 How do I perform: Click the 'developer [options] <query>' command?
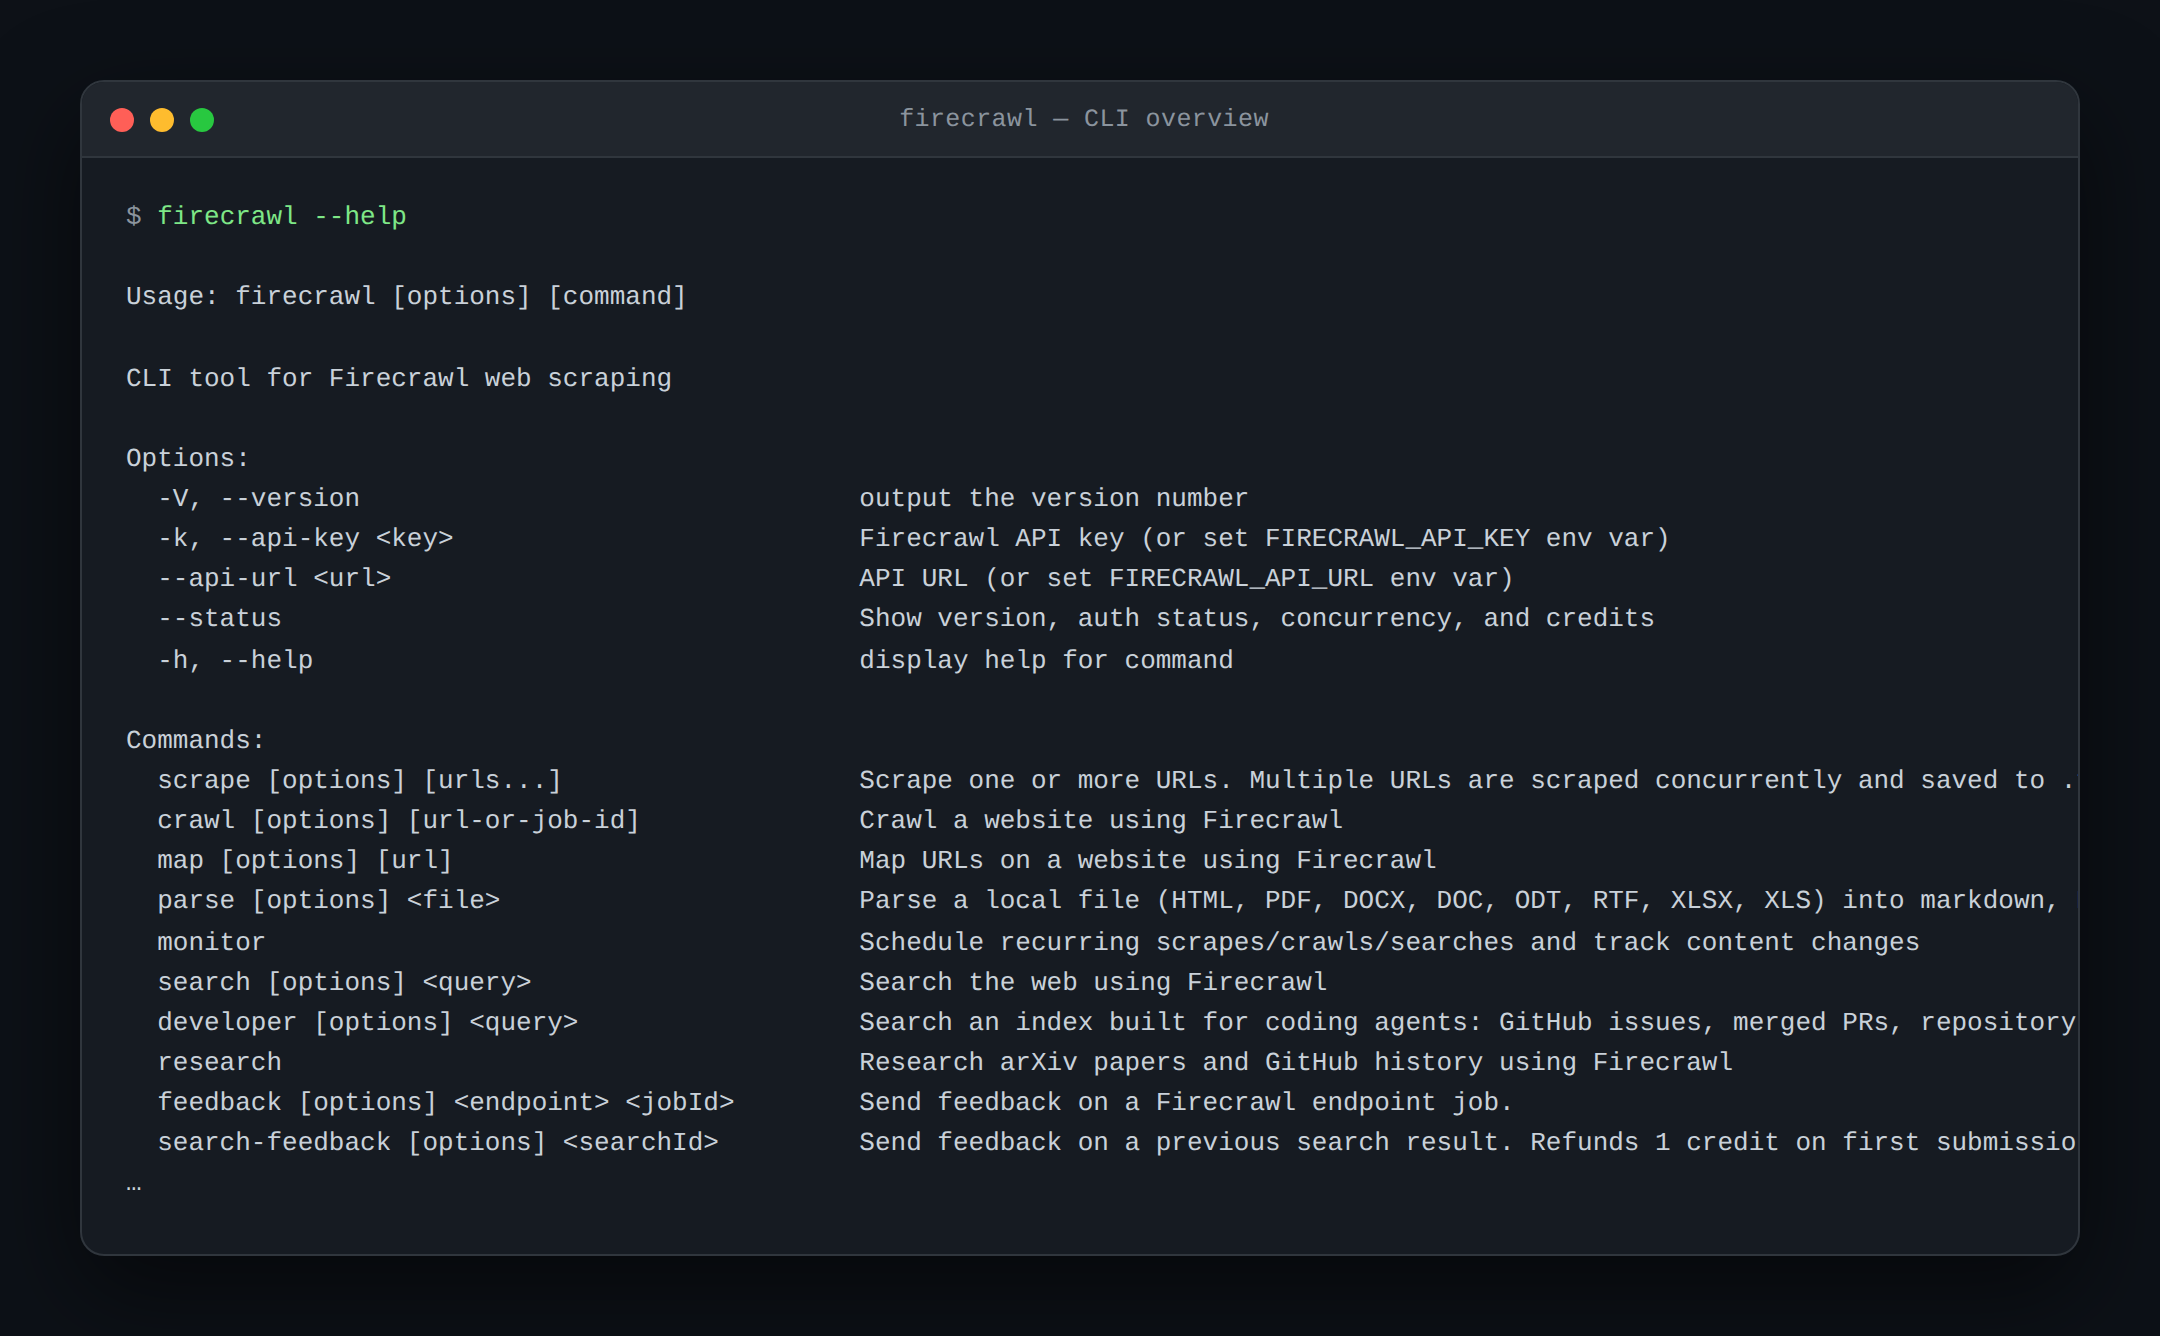coord(368,1022)
